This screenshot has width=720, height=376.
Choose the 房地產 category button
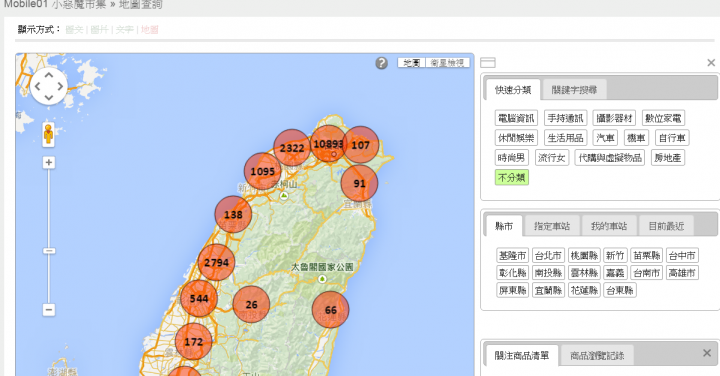(x=668, y=158)
